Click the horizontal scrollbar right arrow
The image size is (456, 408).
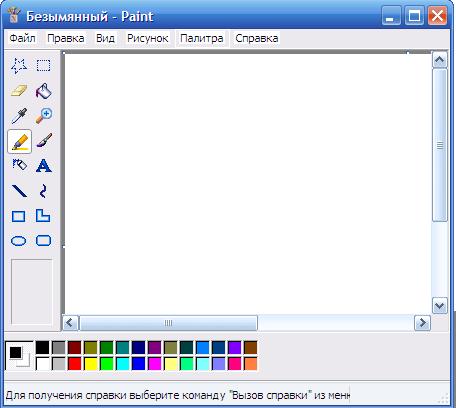422,323
